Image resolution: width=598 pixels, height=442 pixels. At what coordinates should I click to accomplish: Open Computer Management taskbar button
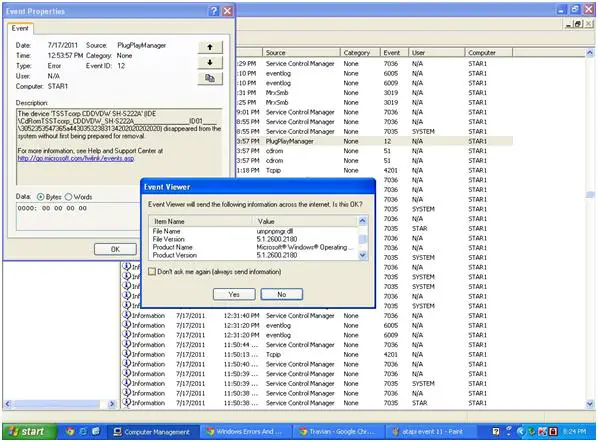click(x=153, y=432)
